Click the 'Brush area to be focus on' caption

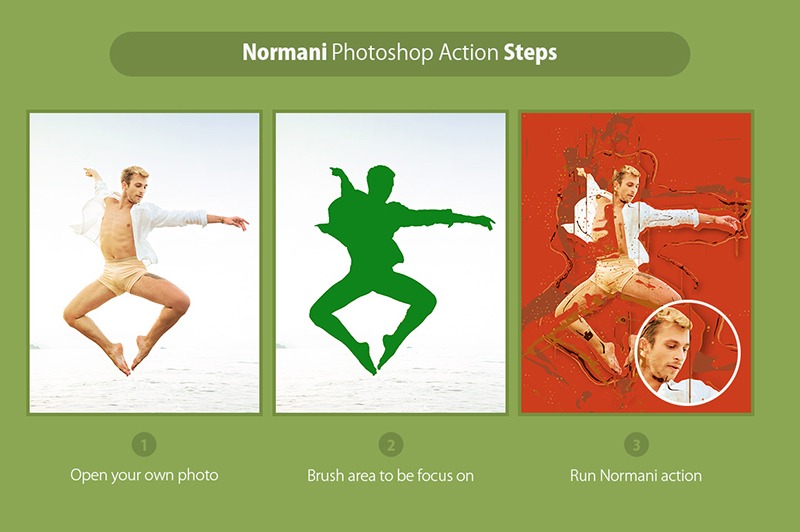[x=390, y=476]
